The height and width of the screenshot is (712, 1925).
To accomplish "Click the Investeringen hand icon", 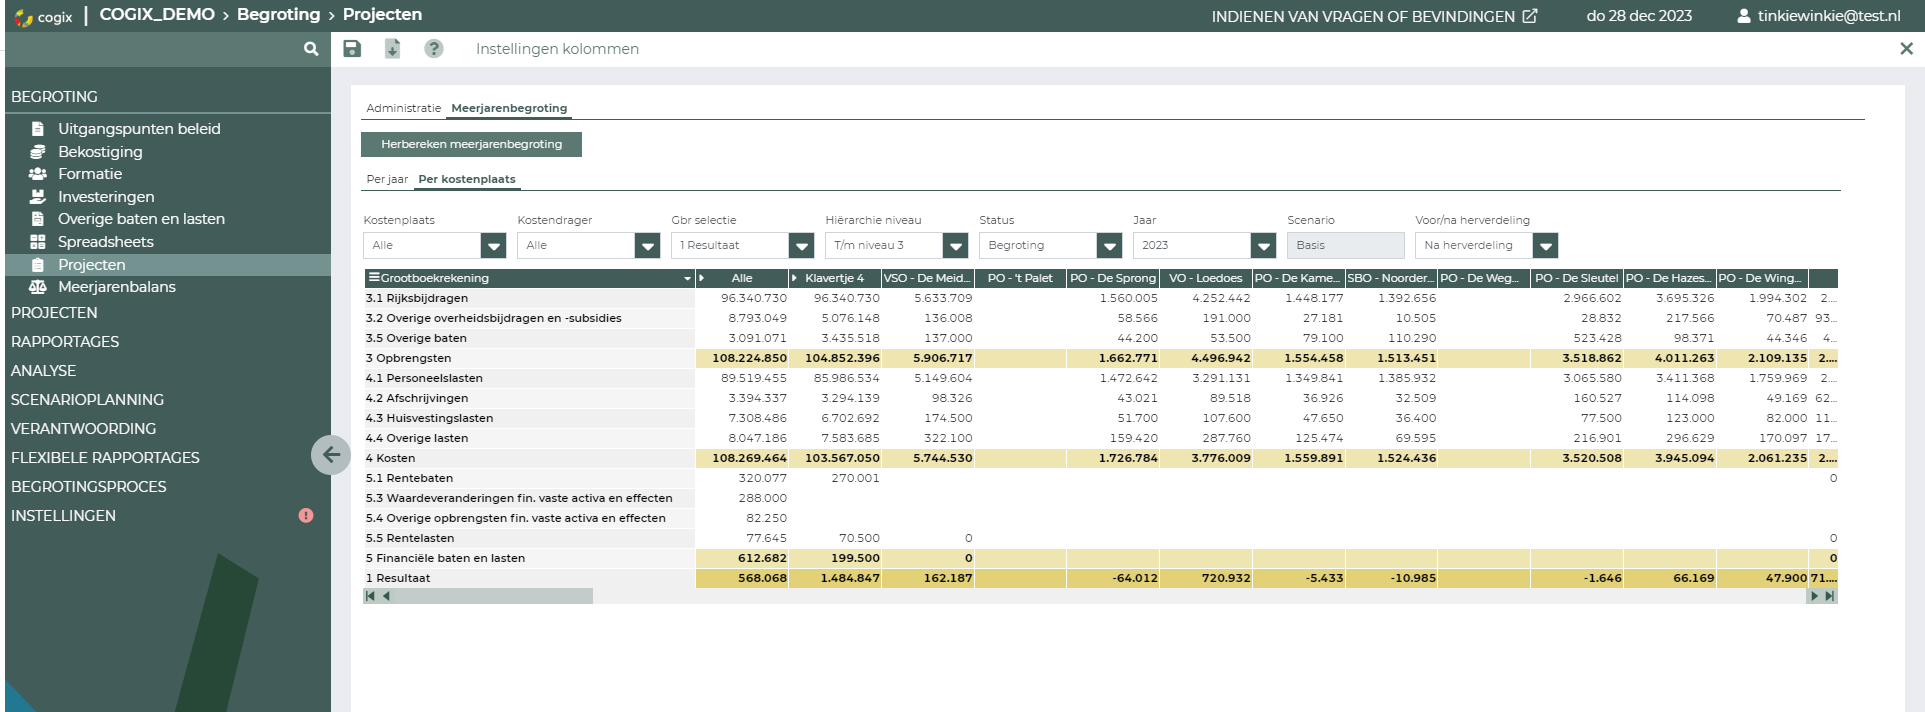I will click(x=38, y=197).
